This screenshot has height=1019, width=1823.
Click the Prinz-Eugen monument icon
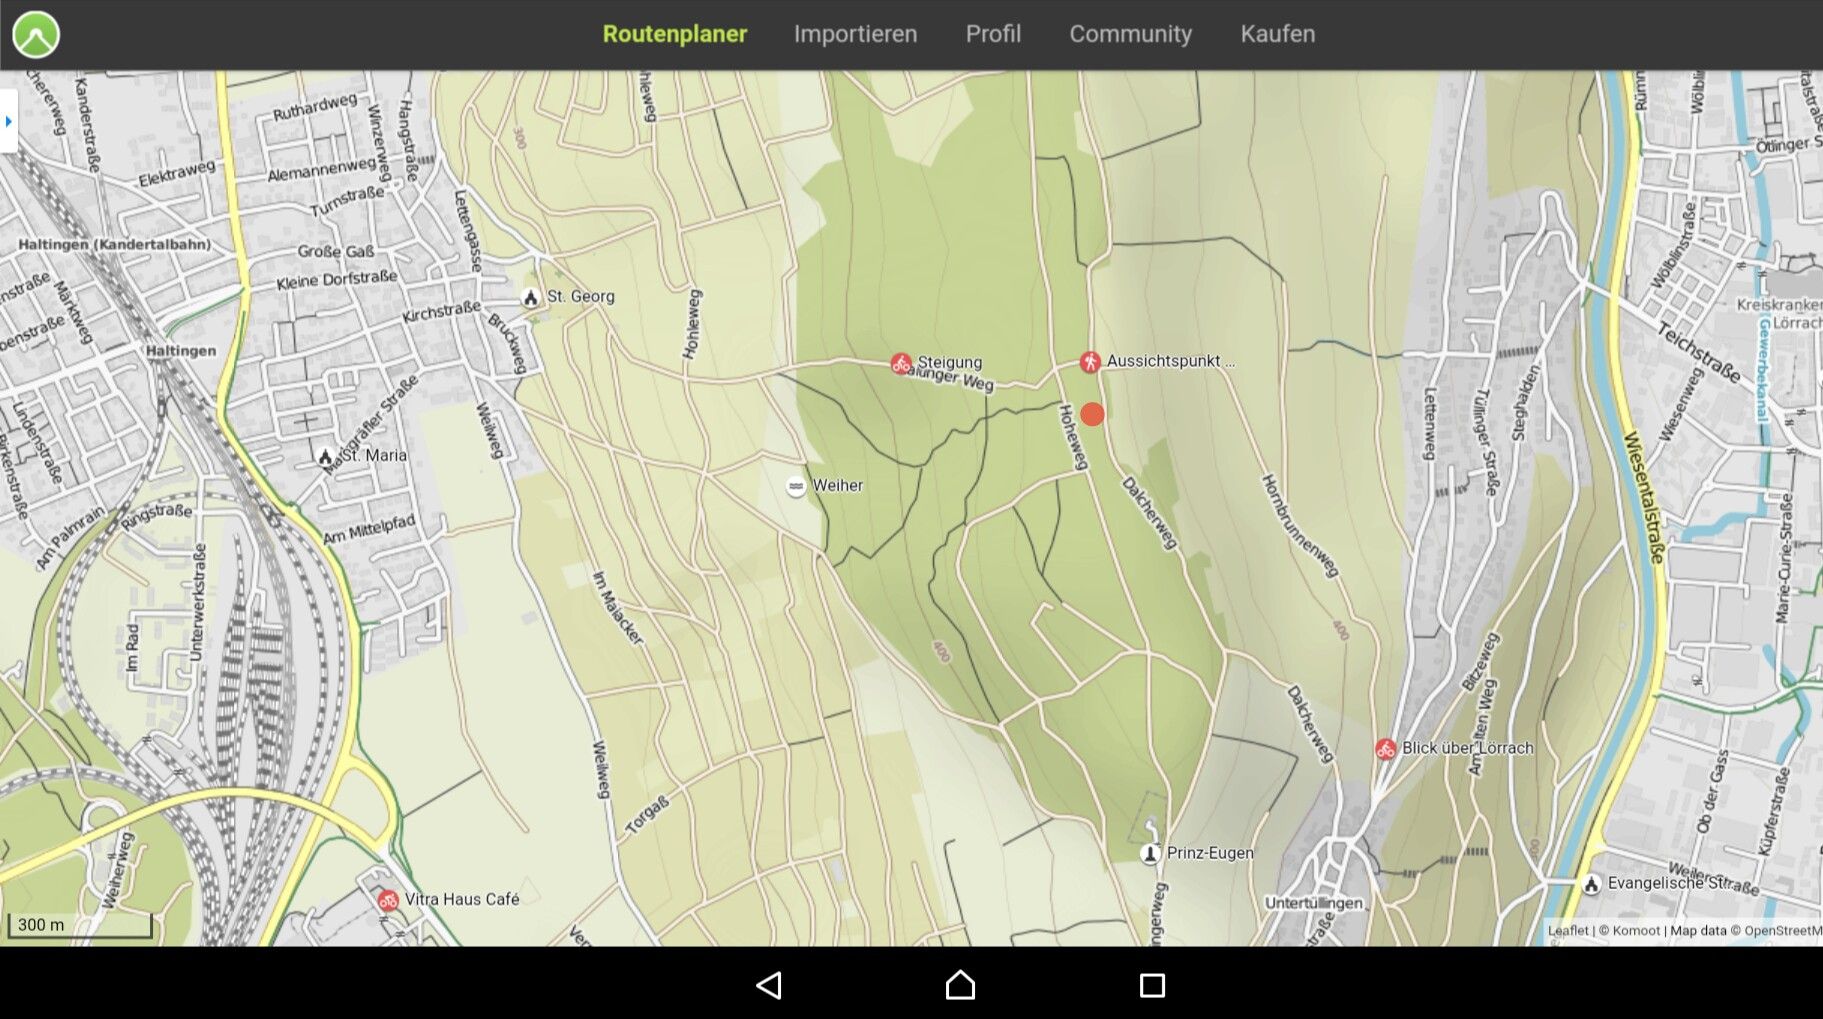[1150, 853]
